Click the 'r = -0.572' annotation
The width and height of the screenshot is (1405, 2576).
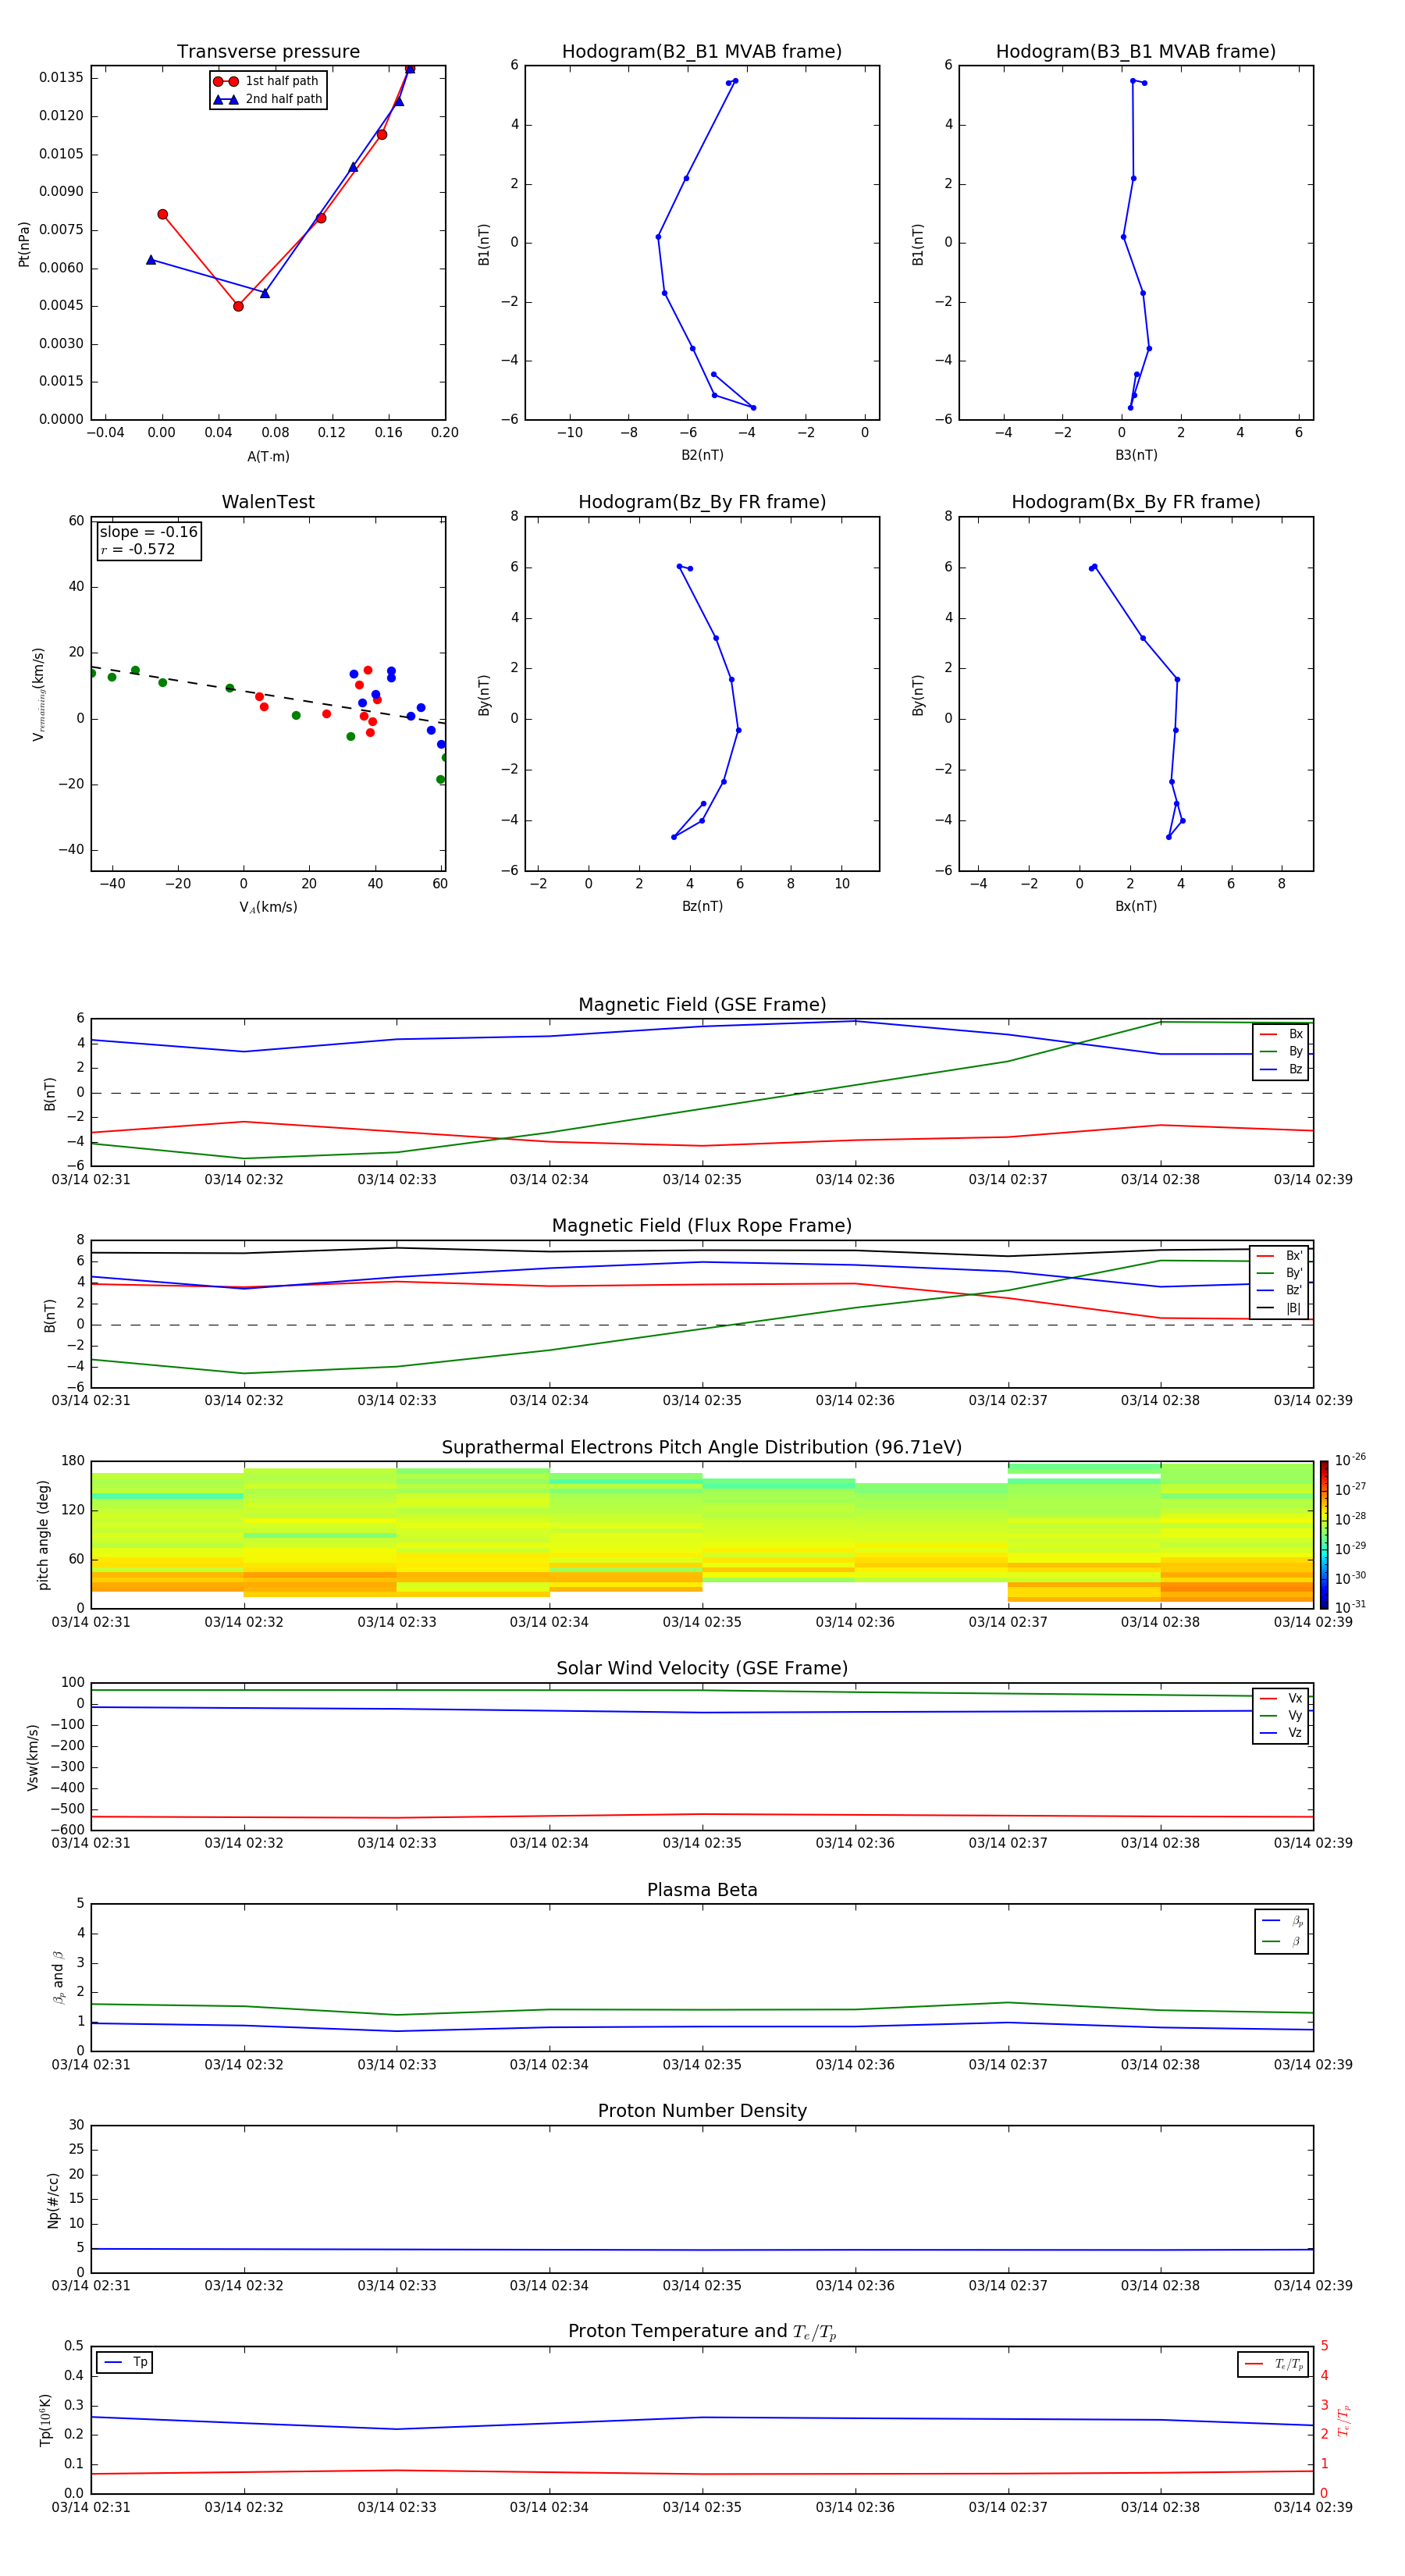pyautogui.click(x=138, y=549)
